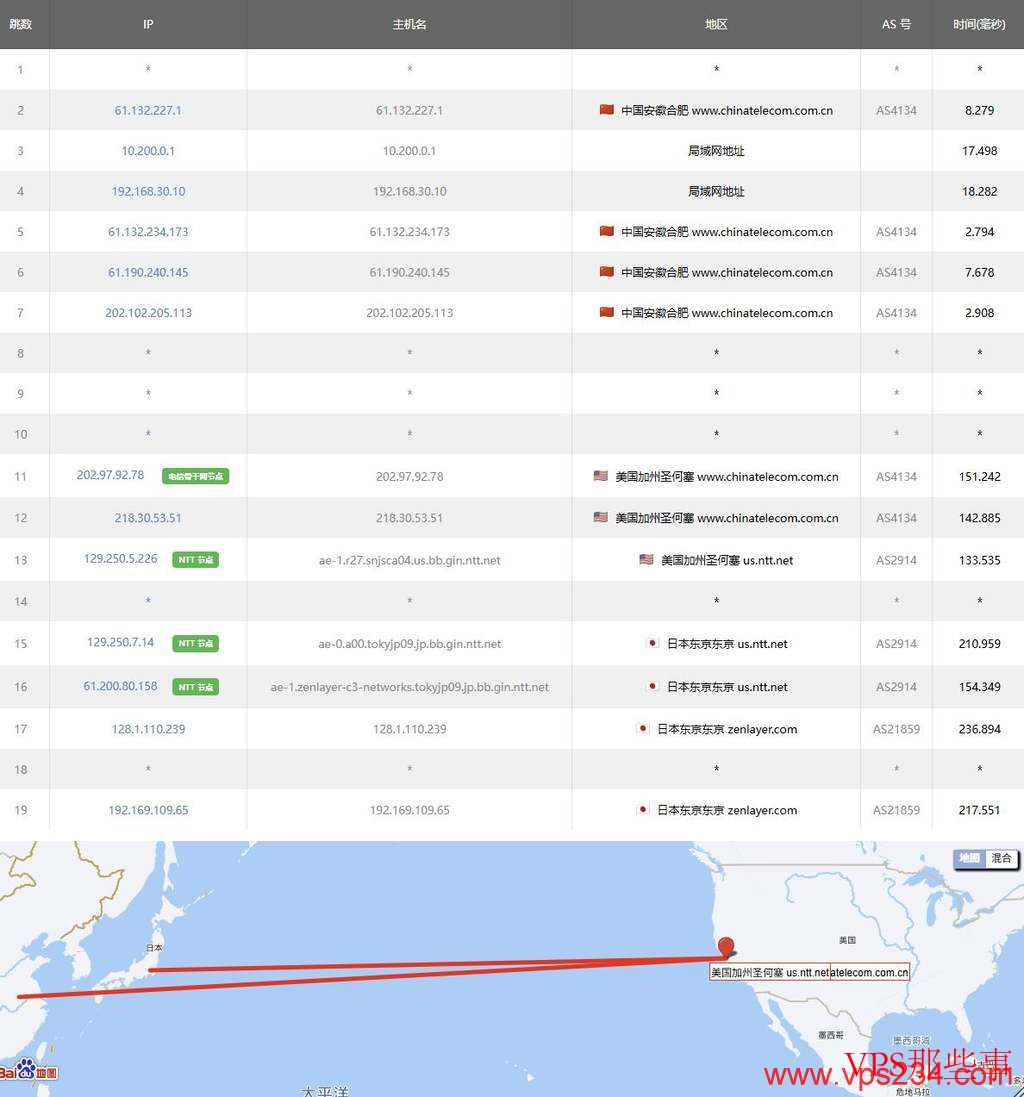Click the China flag icon in hop 7 row
Viewport: 1024px width, 1097px height.
[606, 312]
